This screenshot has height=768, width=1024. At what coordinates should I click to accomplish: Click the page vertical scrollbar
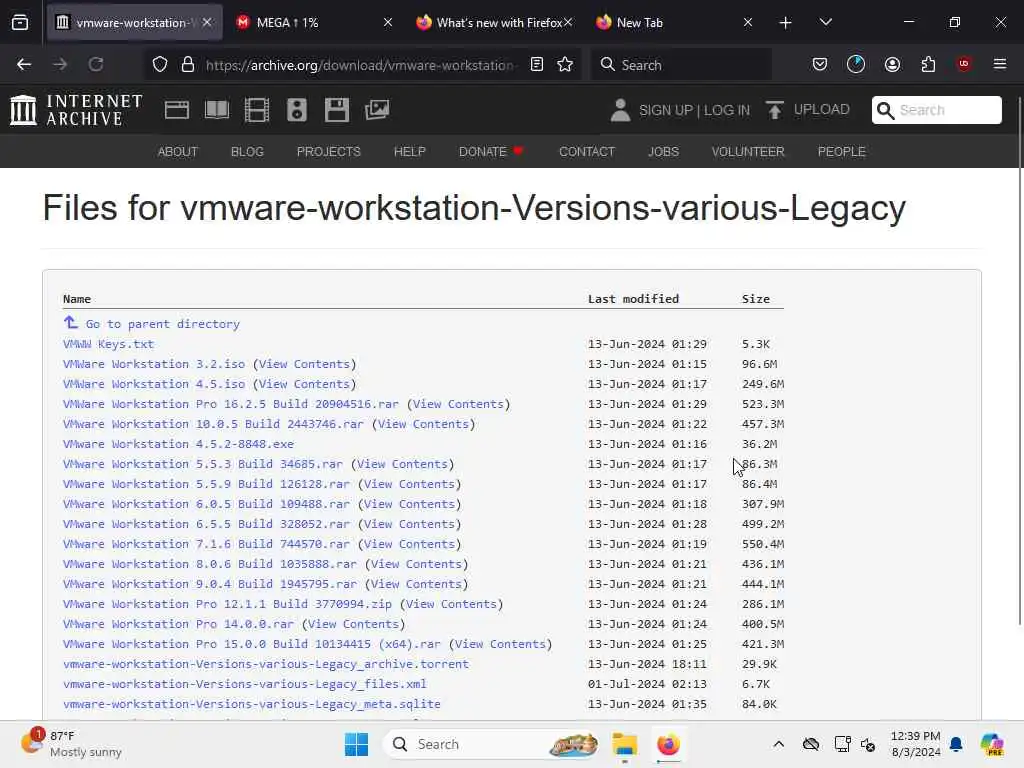pyautogui.click(x=1019, y=361)
